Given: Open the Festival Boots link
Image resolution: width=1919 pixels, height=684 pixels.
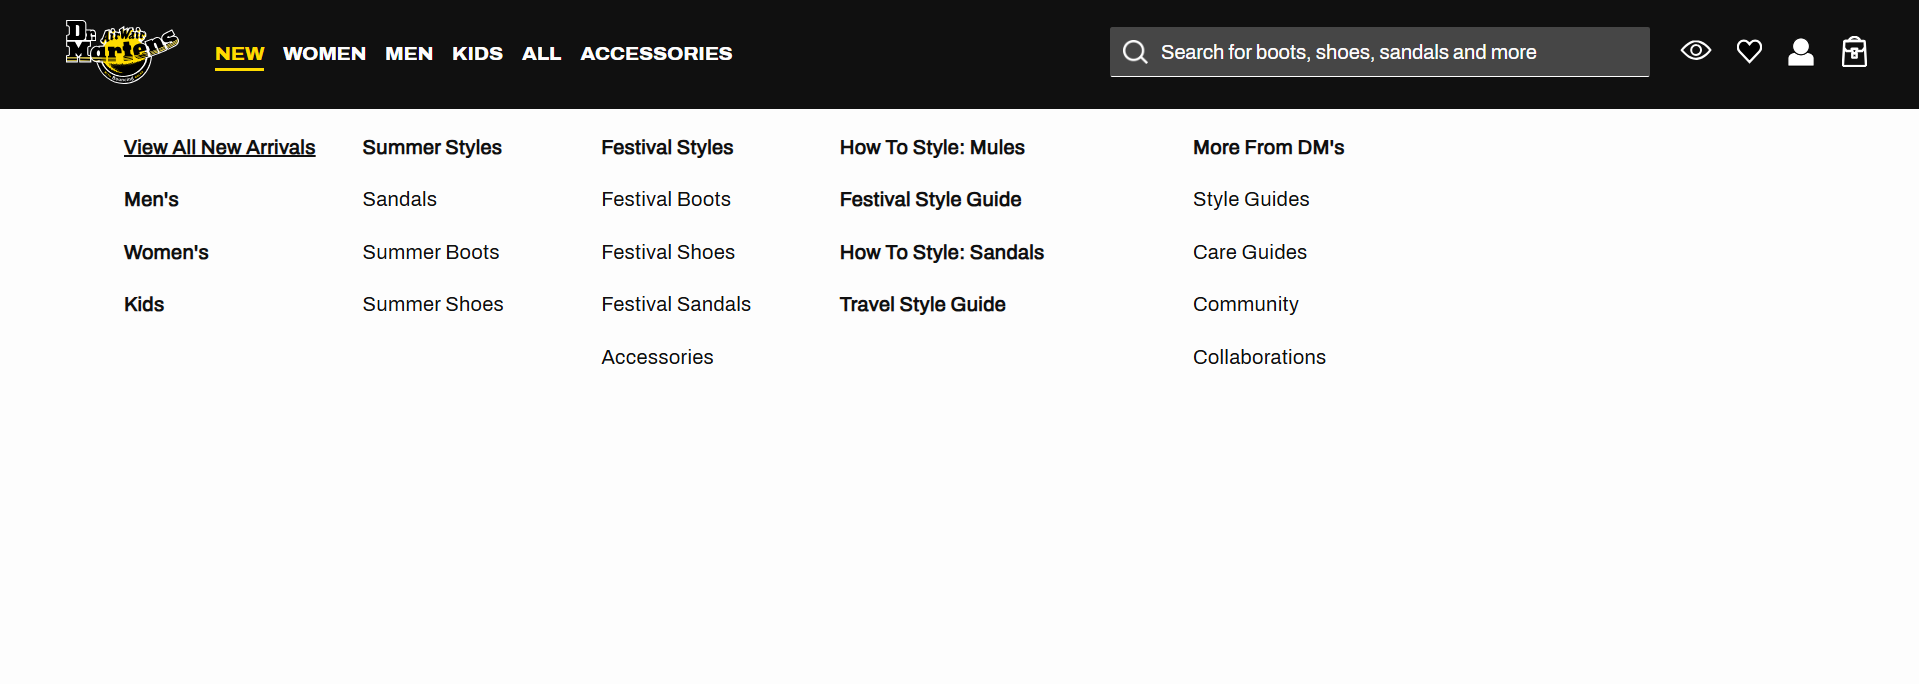Looking at the screenshot, I should (666, 199).
